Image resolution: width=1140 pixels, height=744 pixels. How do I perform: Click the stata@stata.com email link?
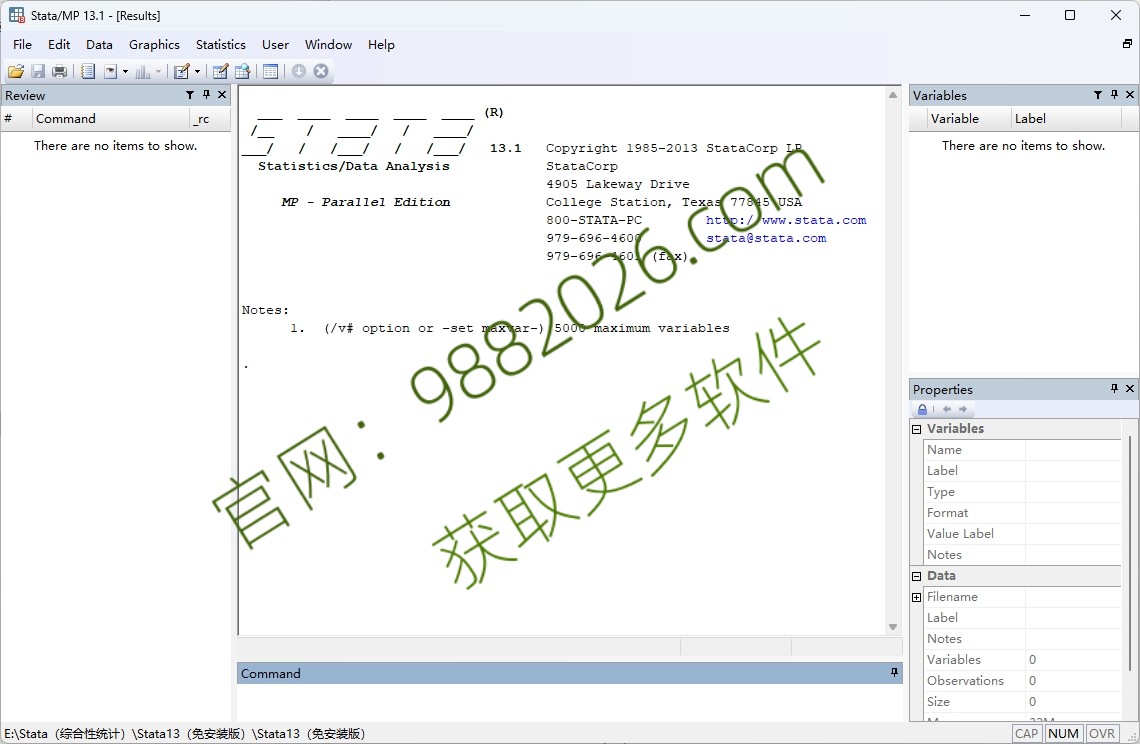point(766,239)
